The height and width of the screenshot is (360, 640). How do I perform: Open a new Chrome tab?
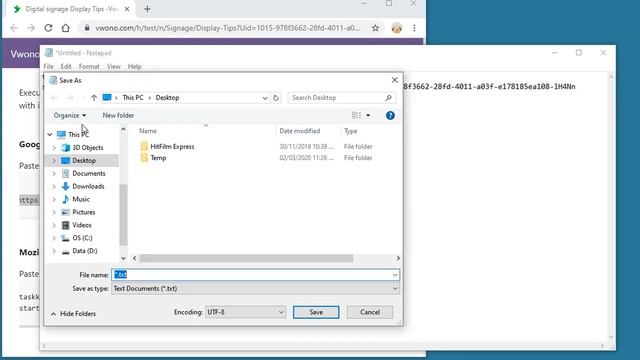147,9
